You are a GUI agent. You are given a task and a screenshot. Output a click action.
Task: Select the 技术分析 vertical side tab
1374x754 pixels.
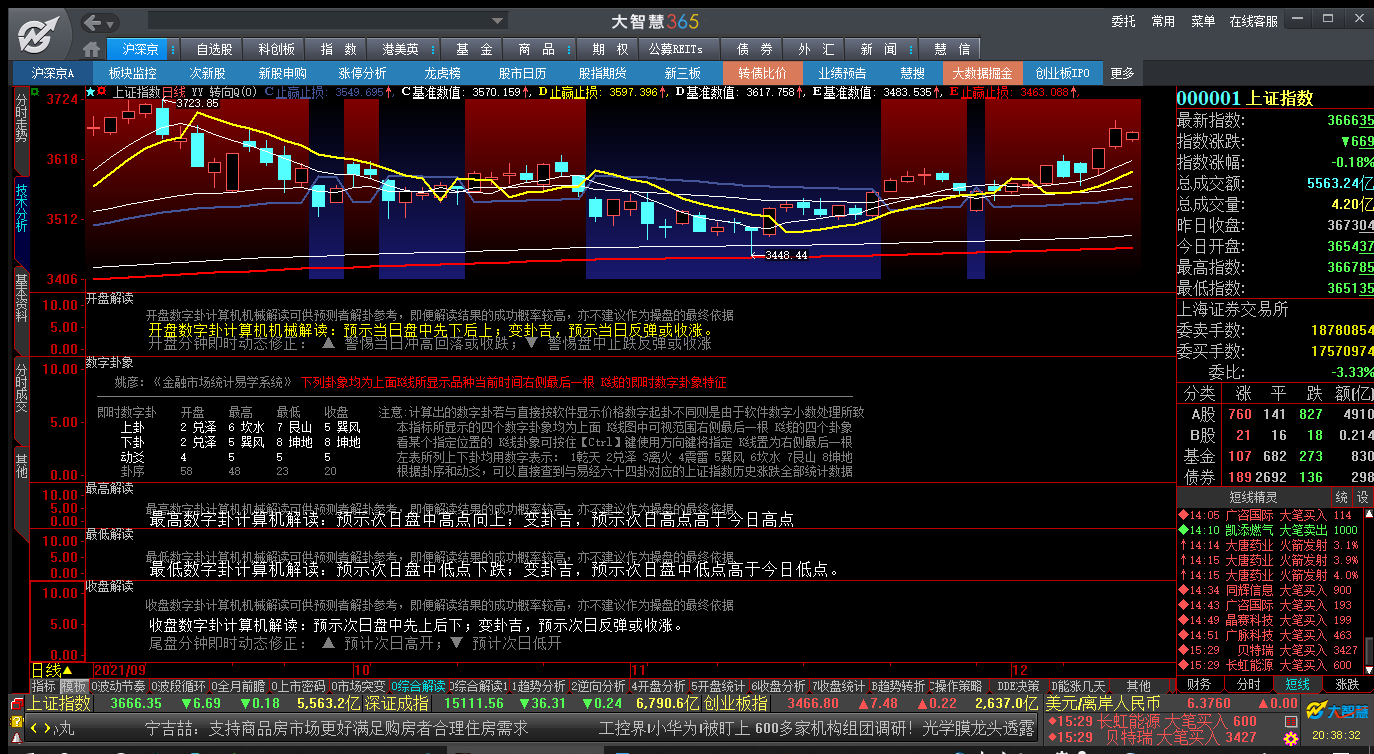(21, 221)
